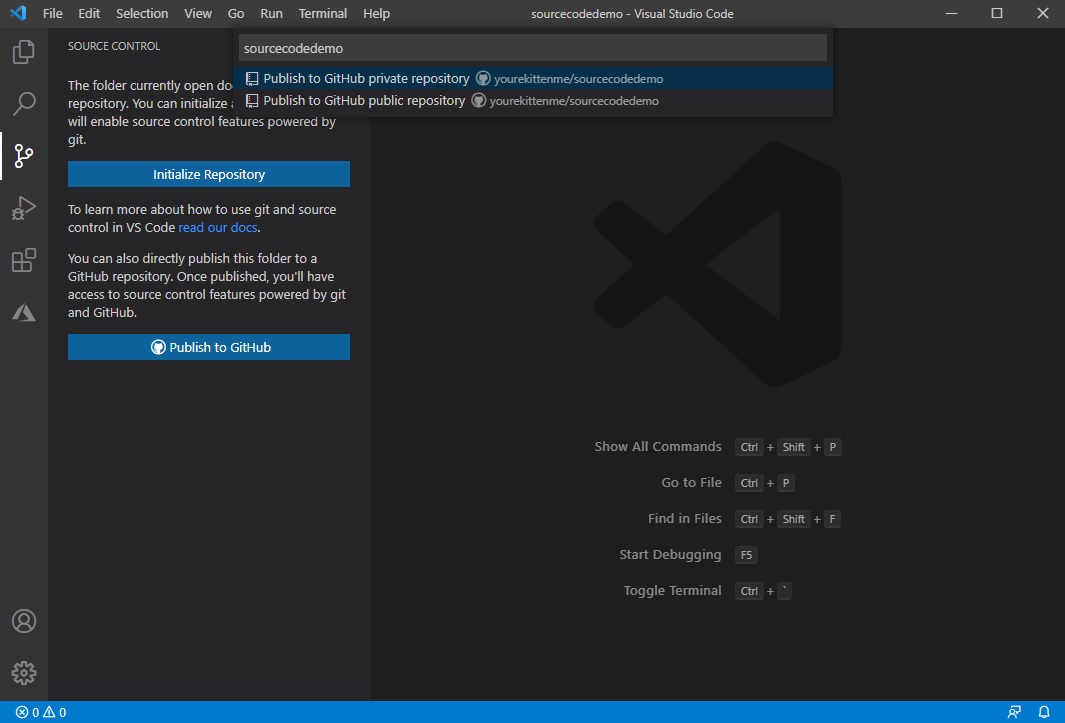Open the 'read our docs' link
This screenshot has width=1065, height=723.
point(218,226)
